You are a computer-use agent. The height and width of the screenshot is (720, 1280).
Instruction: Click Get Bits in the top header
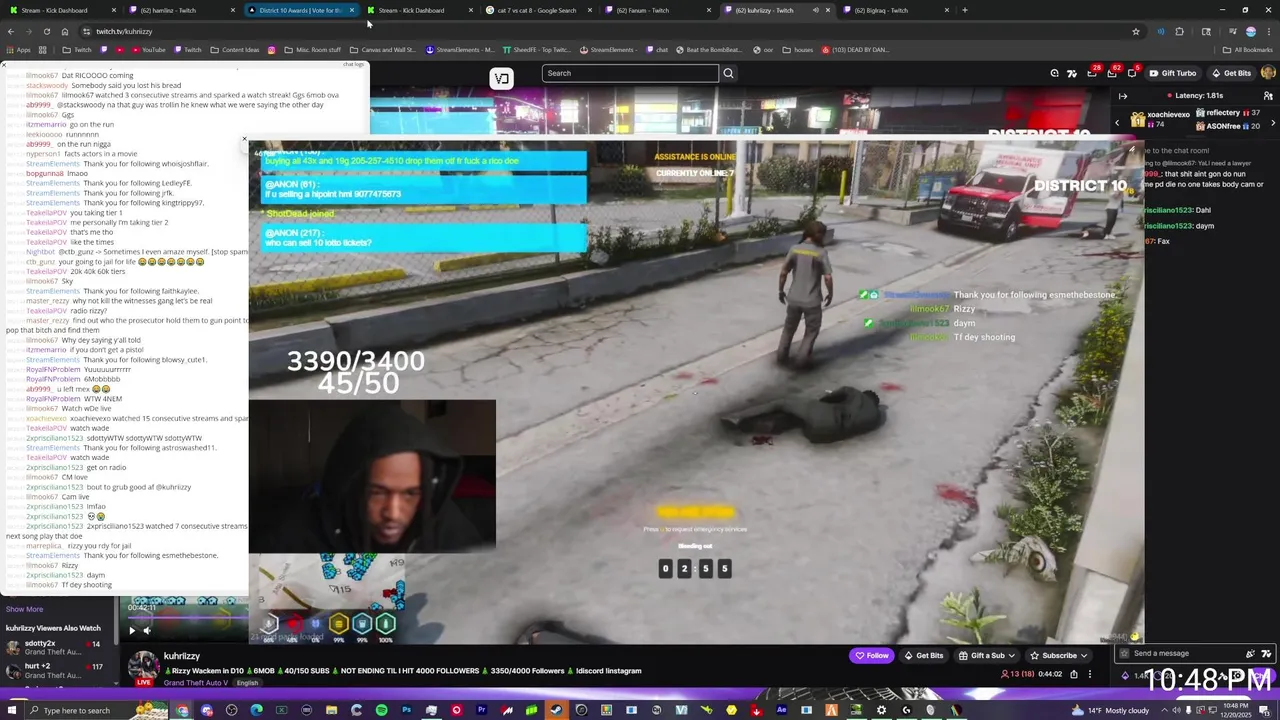coord(1231,73)
